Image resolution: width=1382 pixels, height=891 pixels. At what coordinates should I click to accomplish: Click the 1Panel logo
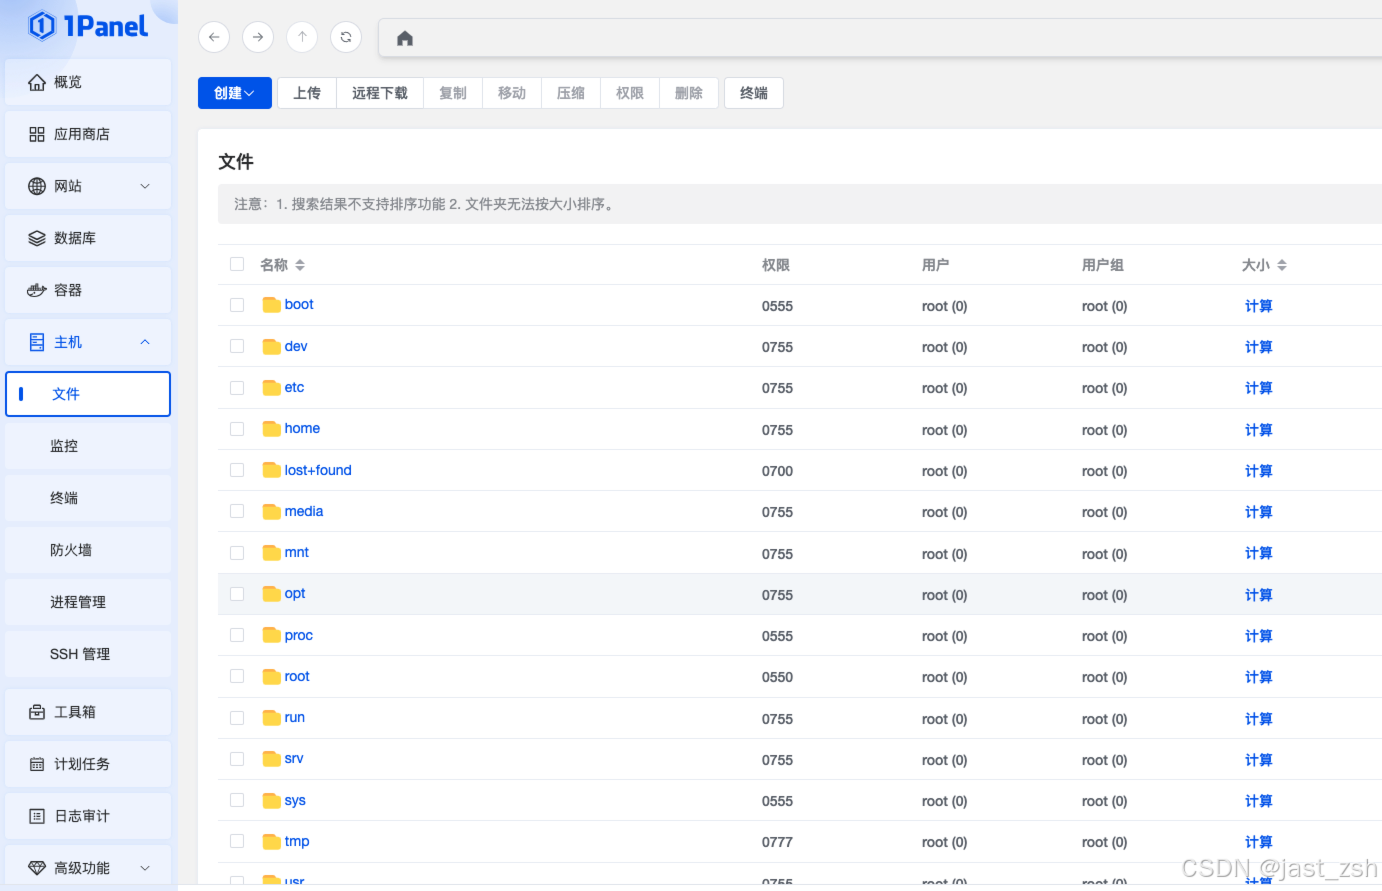[x=88, y=26]
